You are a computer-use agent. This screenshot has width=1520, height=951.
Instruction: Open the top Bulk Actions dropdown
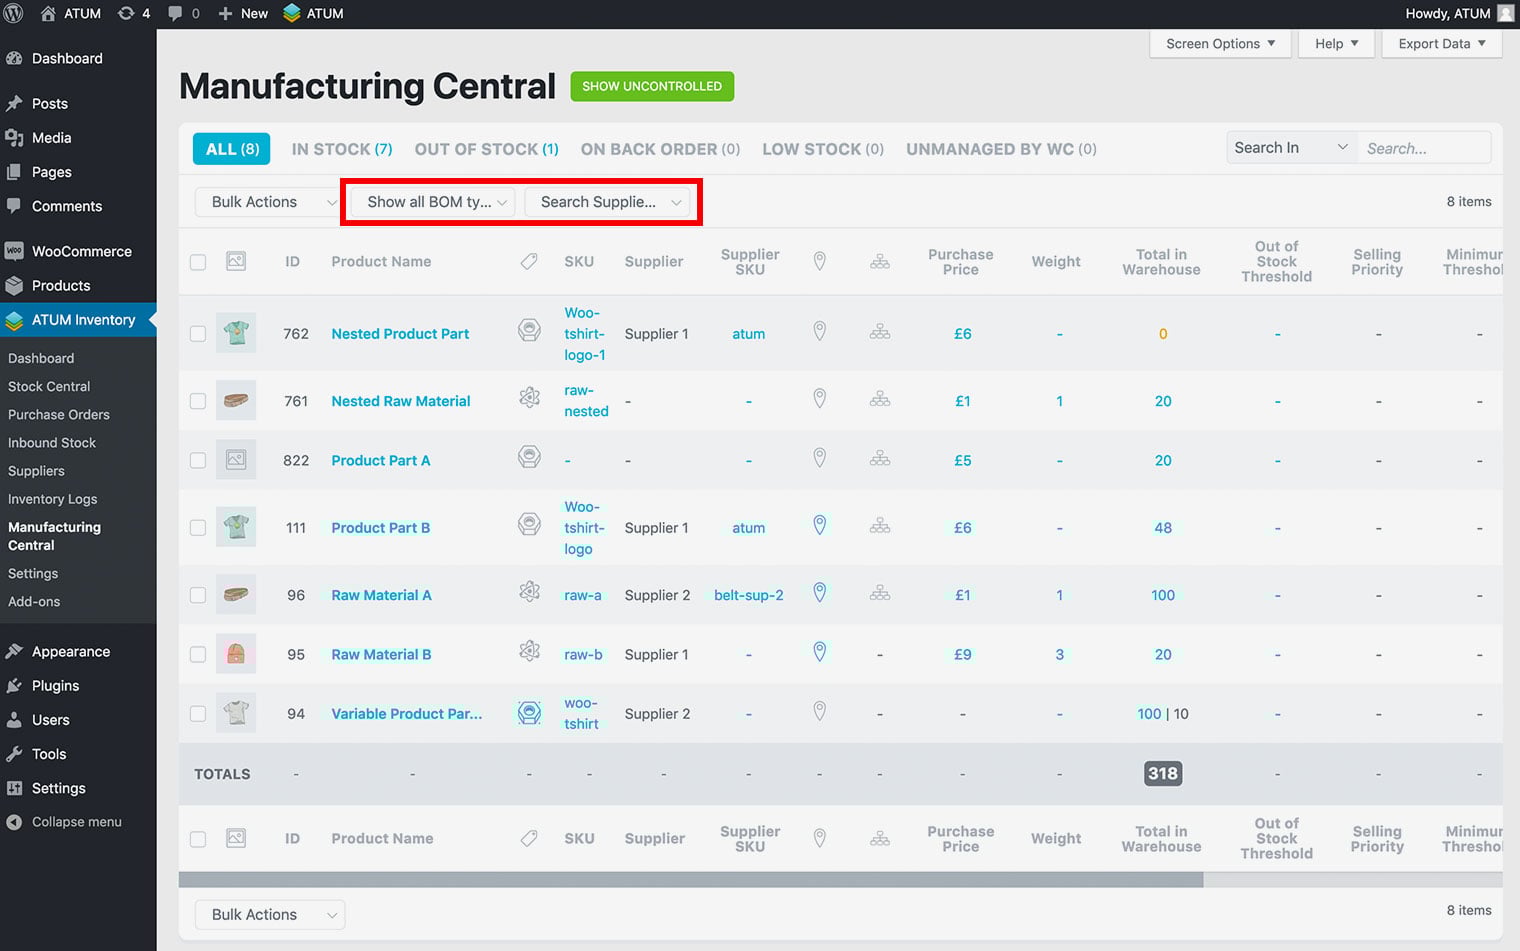(268, 202)
